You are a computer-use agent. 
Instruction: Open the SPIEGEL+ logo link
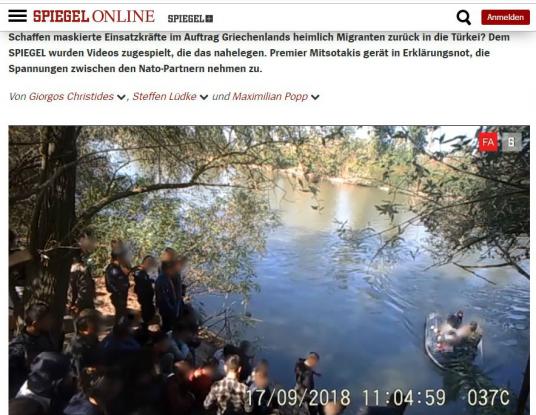point(190,19)
